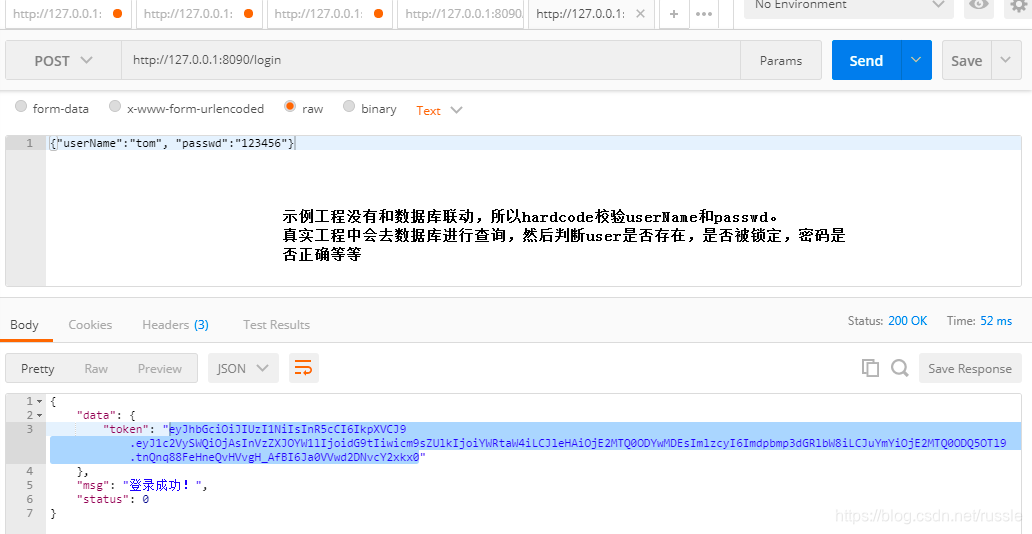Click the request URL input field
Image resolution: width=1032 pixels, height=534 pixels.
pos(430,60)
